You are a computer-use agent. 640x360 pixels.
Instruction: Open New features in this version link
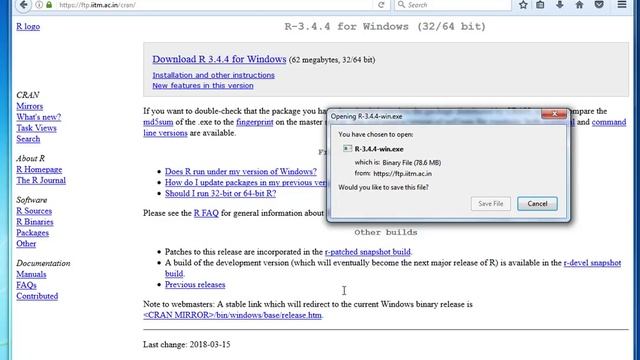click(x=203, y=86)
